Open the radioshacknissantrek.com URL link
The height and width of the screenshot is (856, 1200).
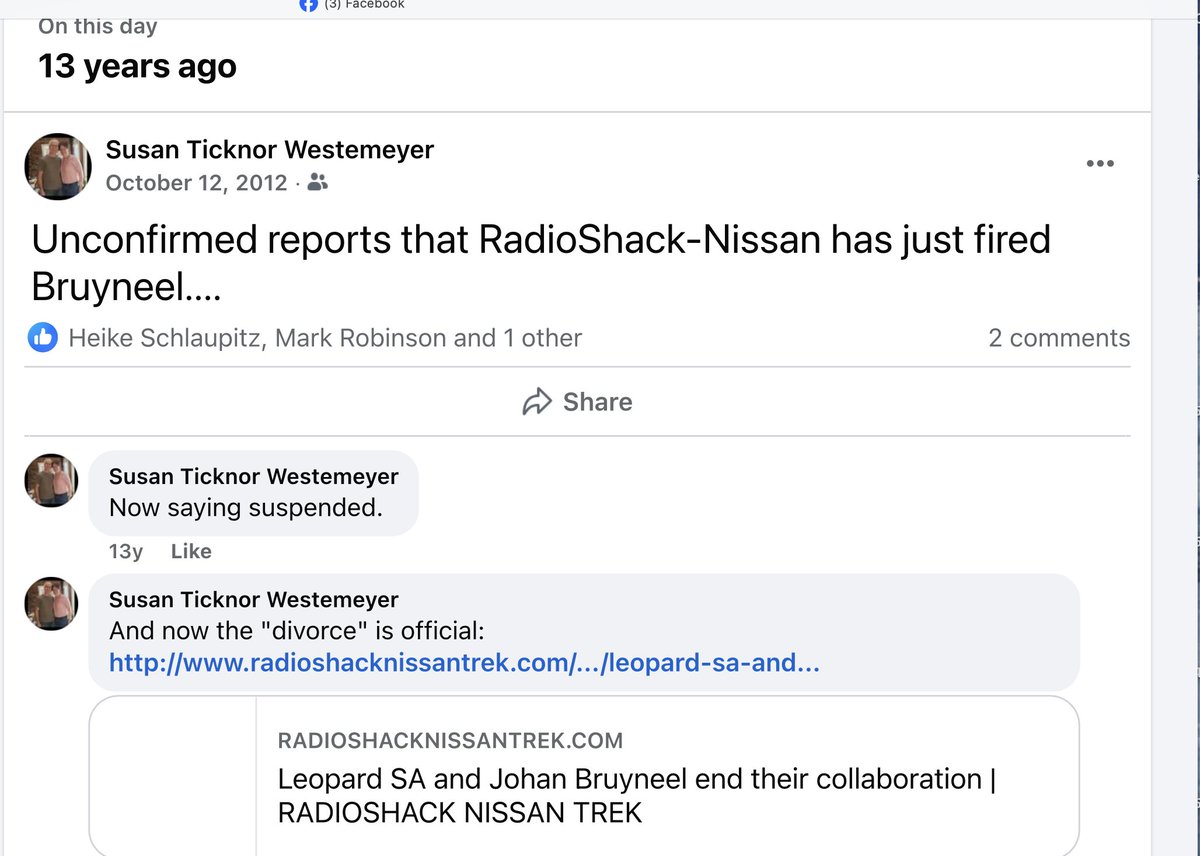pyautogui.click(x=464, y=662)
